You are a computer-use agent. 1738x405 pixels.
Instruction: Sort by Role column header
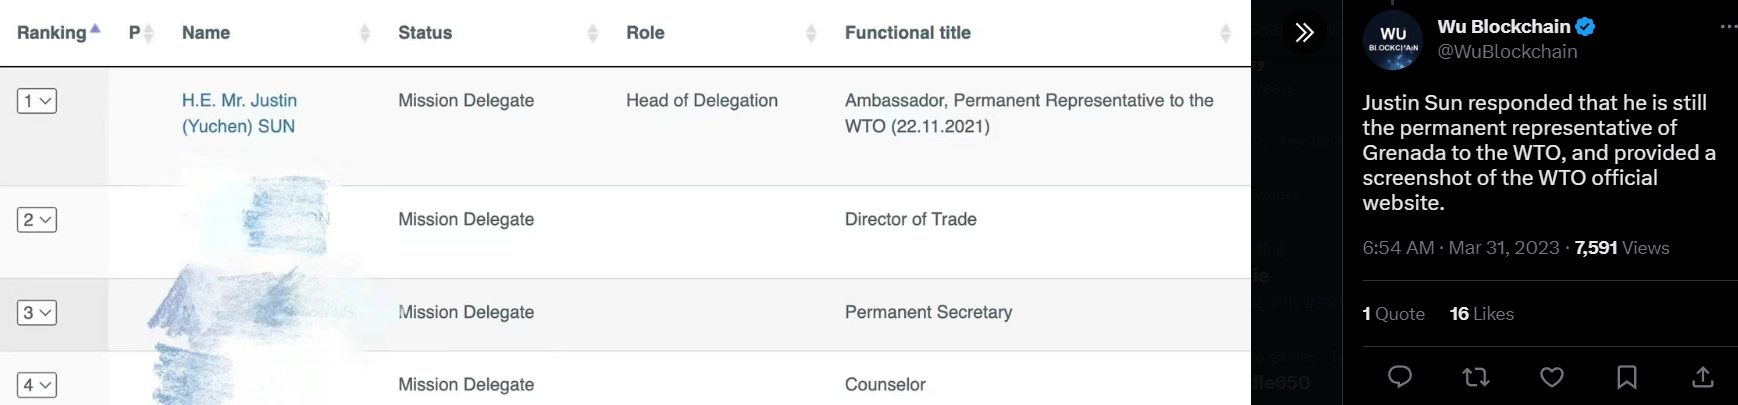click(645, 33)
